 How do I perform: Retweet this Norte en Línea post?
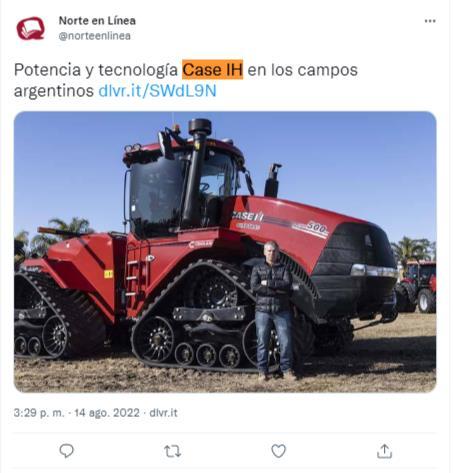tap(172, 451)
